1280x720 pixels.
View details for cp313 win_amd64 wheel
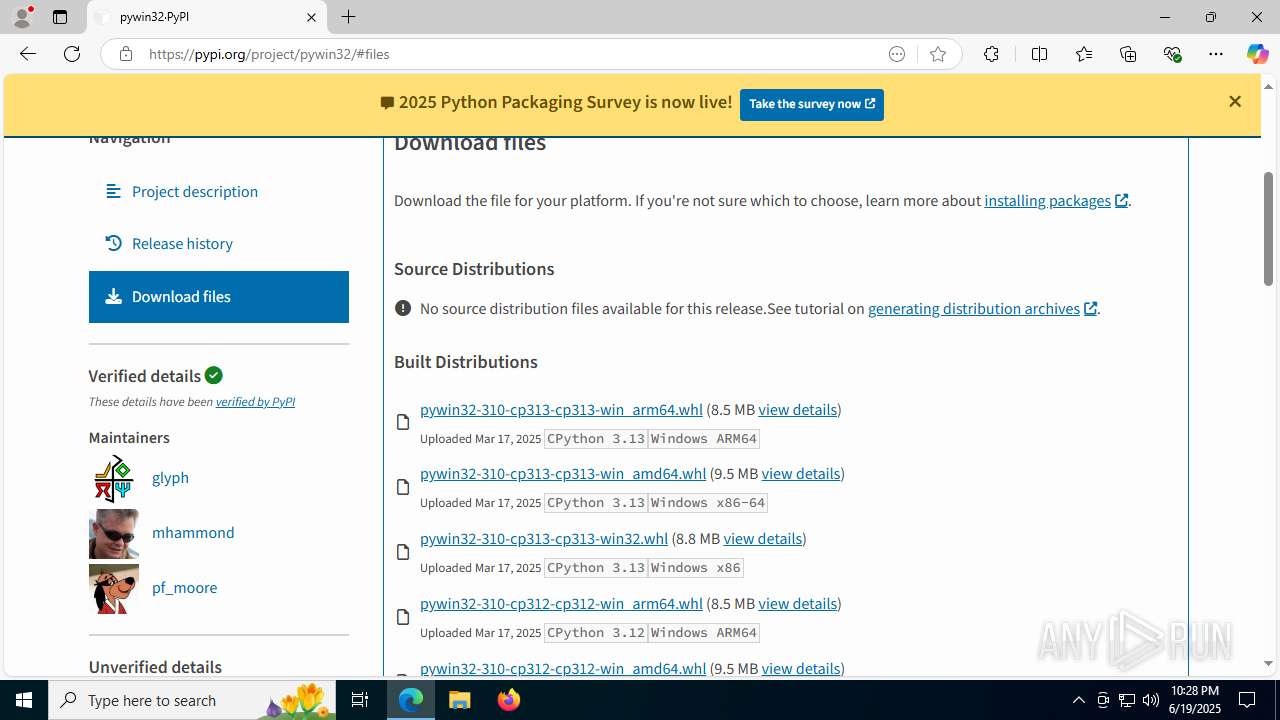click(801, 473)
